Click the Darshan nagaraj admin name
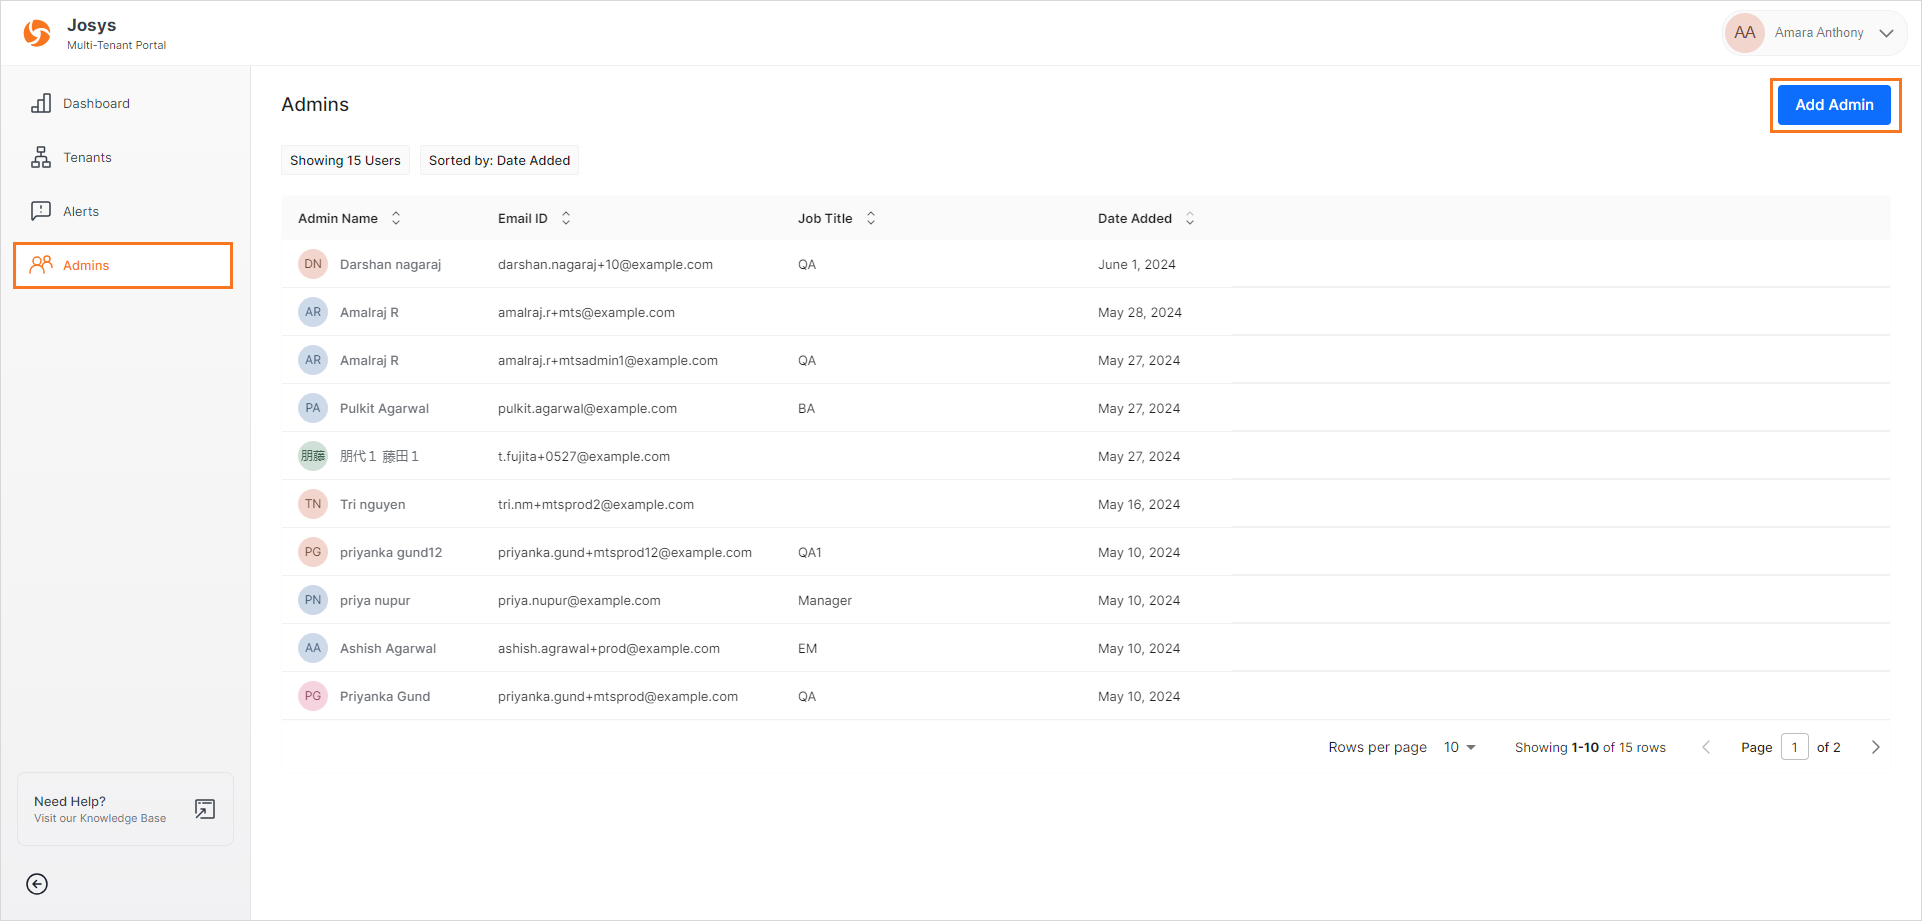 pyautogui.click(x=390, y=264)
